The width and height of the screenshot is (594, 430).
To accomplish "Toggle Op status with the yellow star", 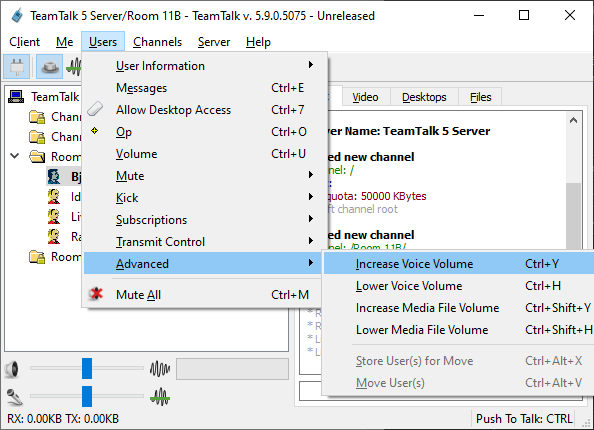I will [95, 131].
